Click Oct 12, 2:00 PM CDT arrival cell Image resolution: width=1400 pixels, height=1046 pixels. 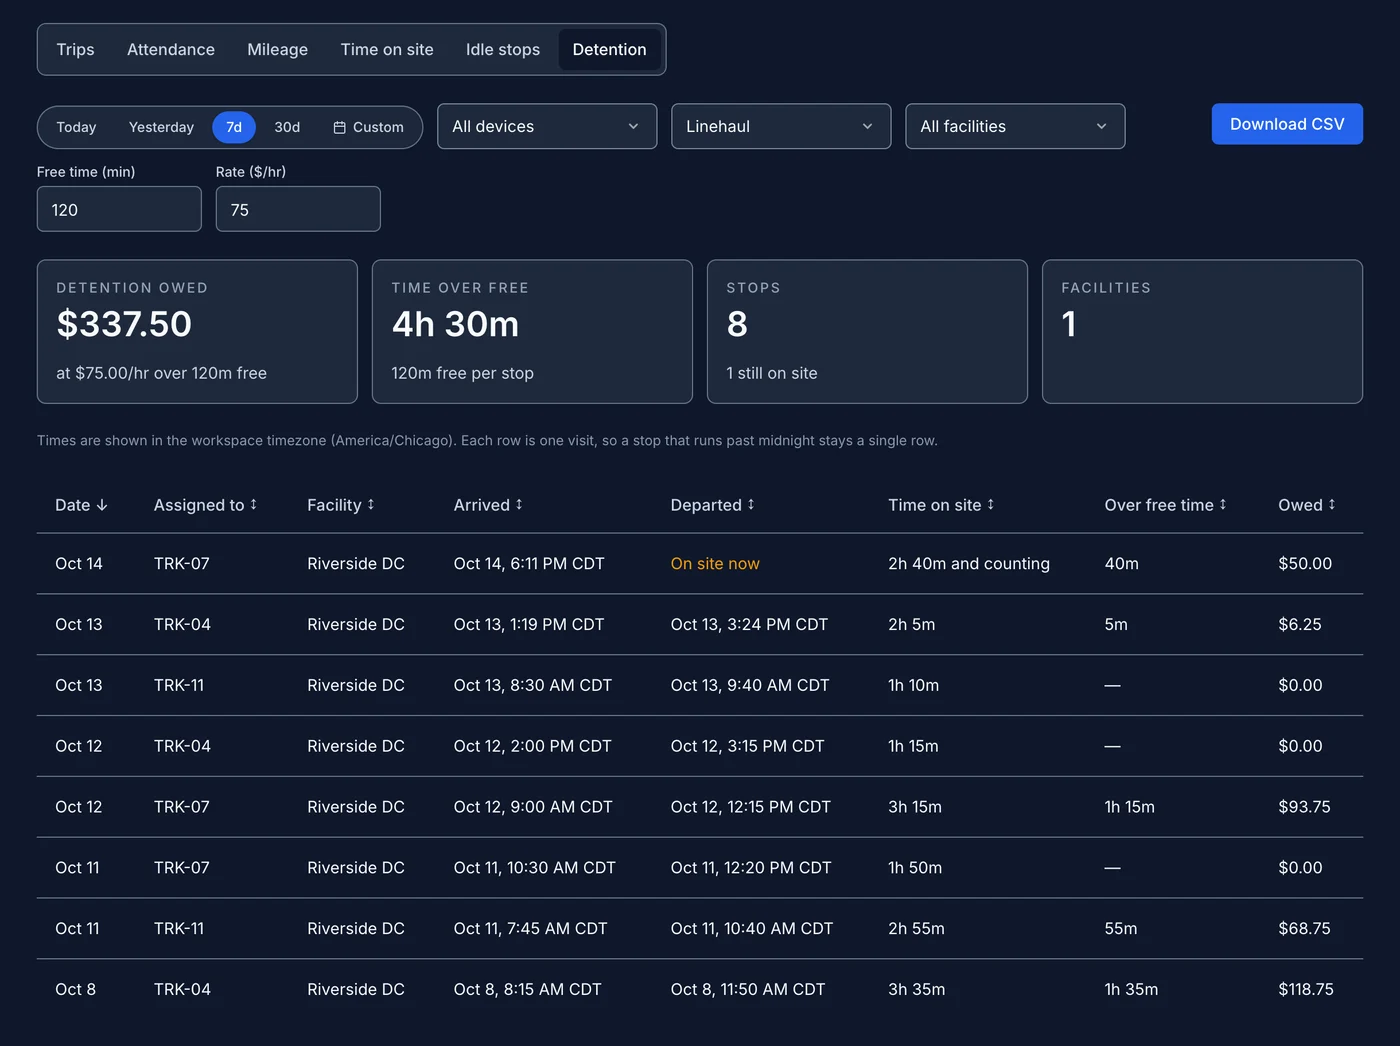(x=532, y=746)
